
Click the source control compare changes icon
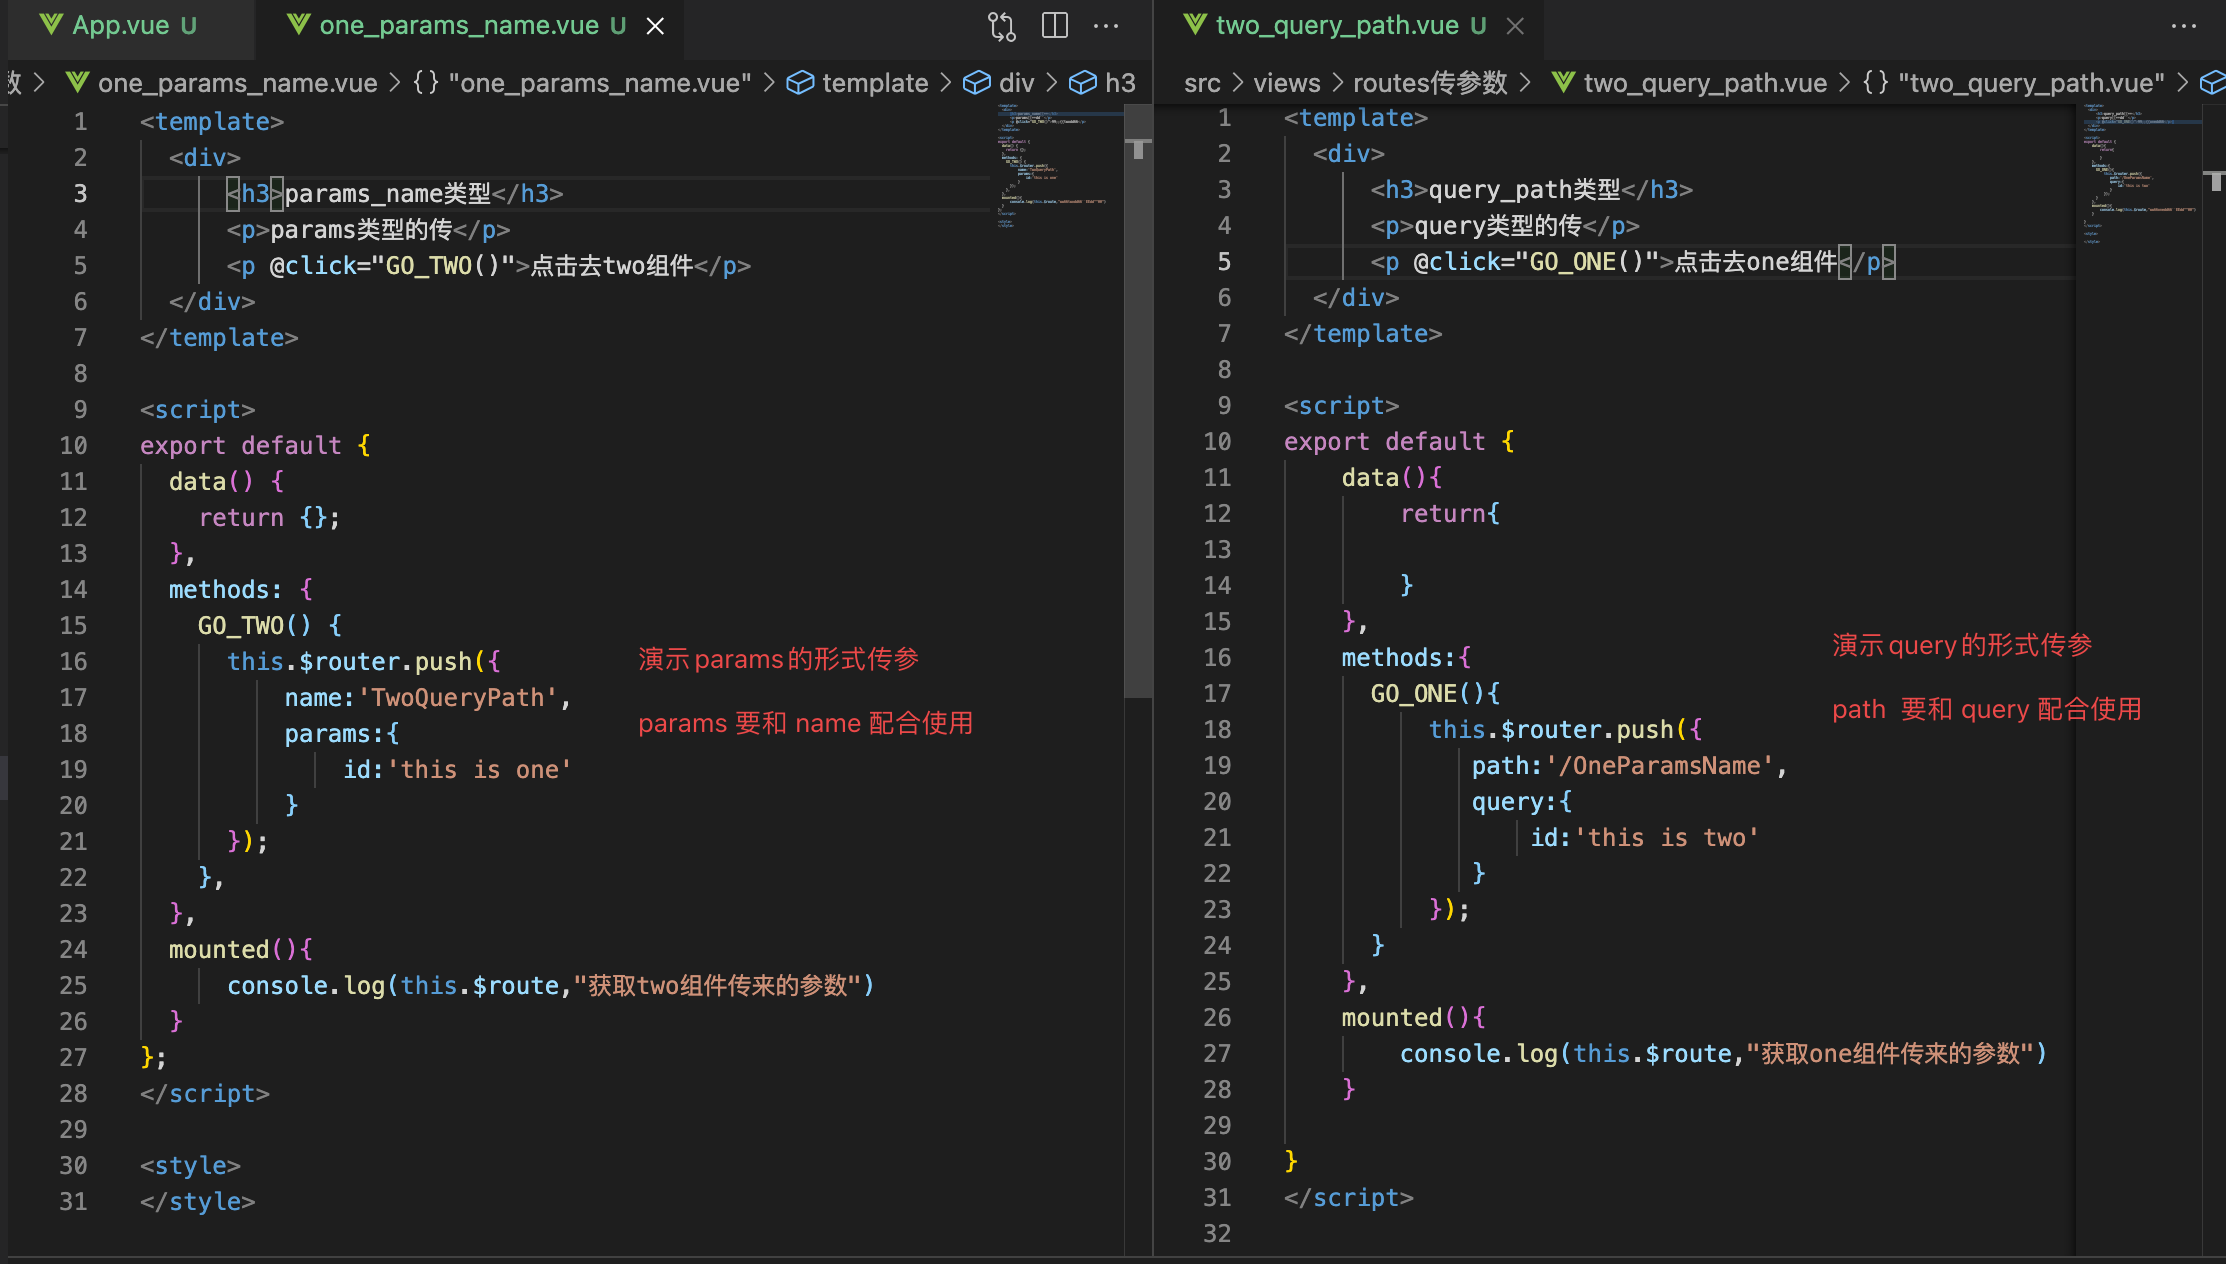pos(1001,26)
